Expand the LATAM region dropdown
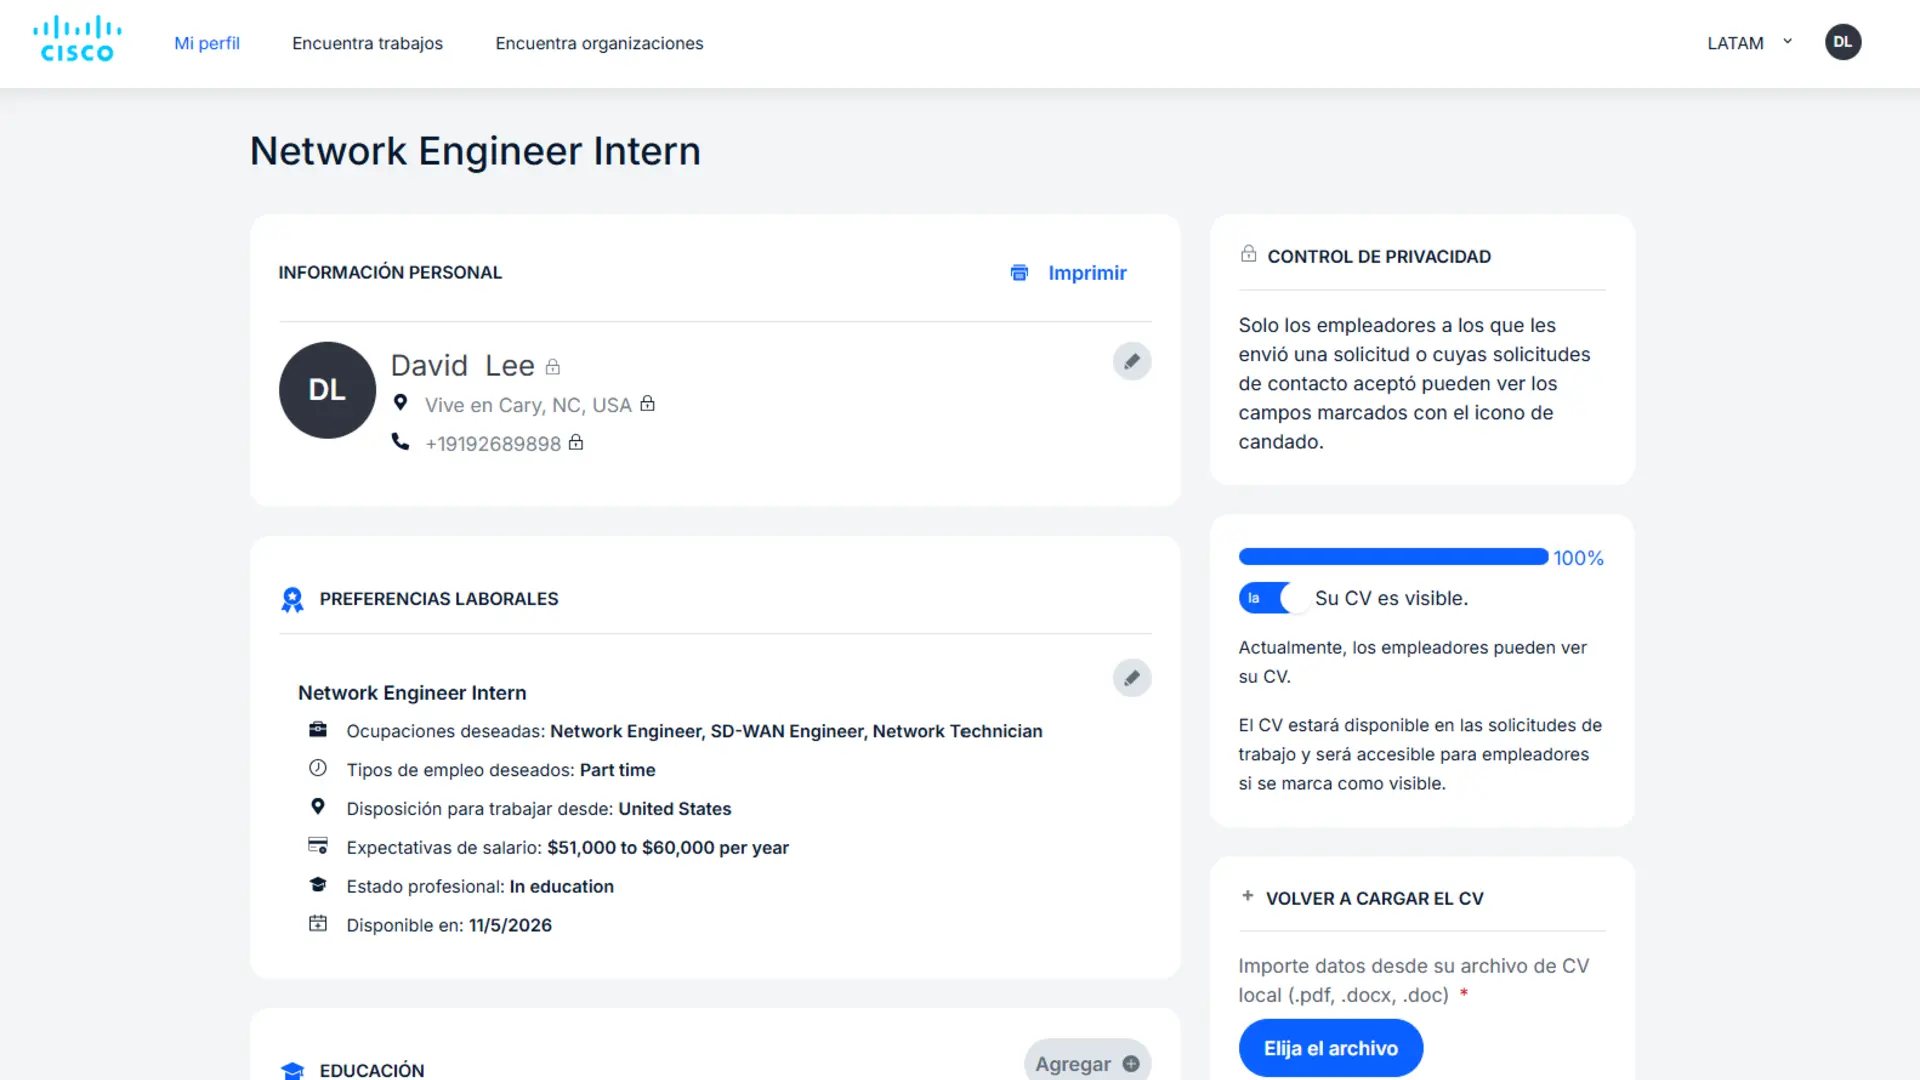1920x1080 pixels. pyautogui.click(x=1749, y=43)
